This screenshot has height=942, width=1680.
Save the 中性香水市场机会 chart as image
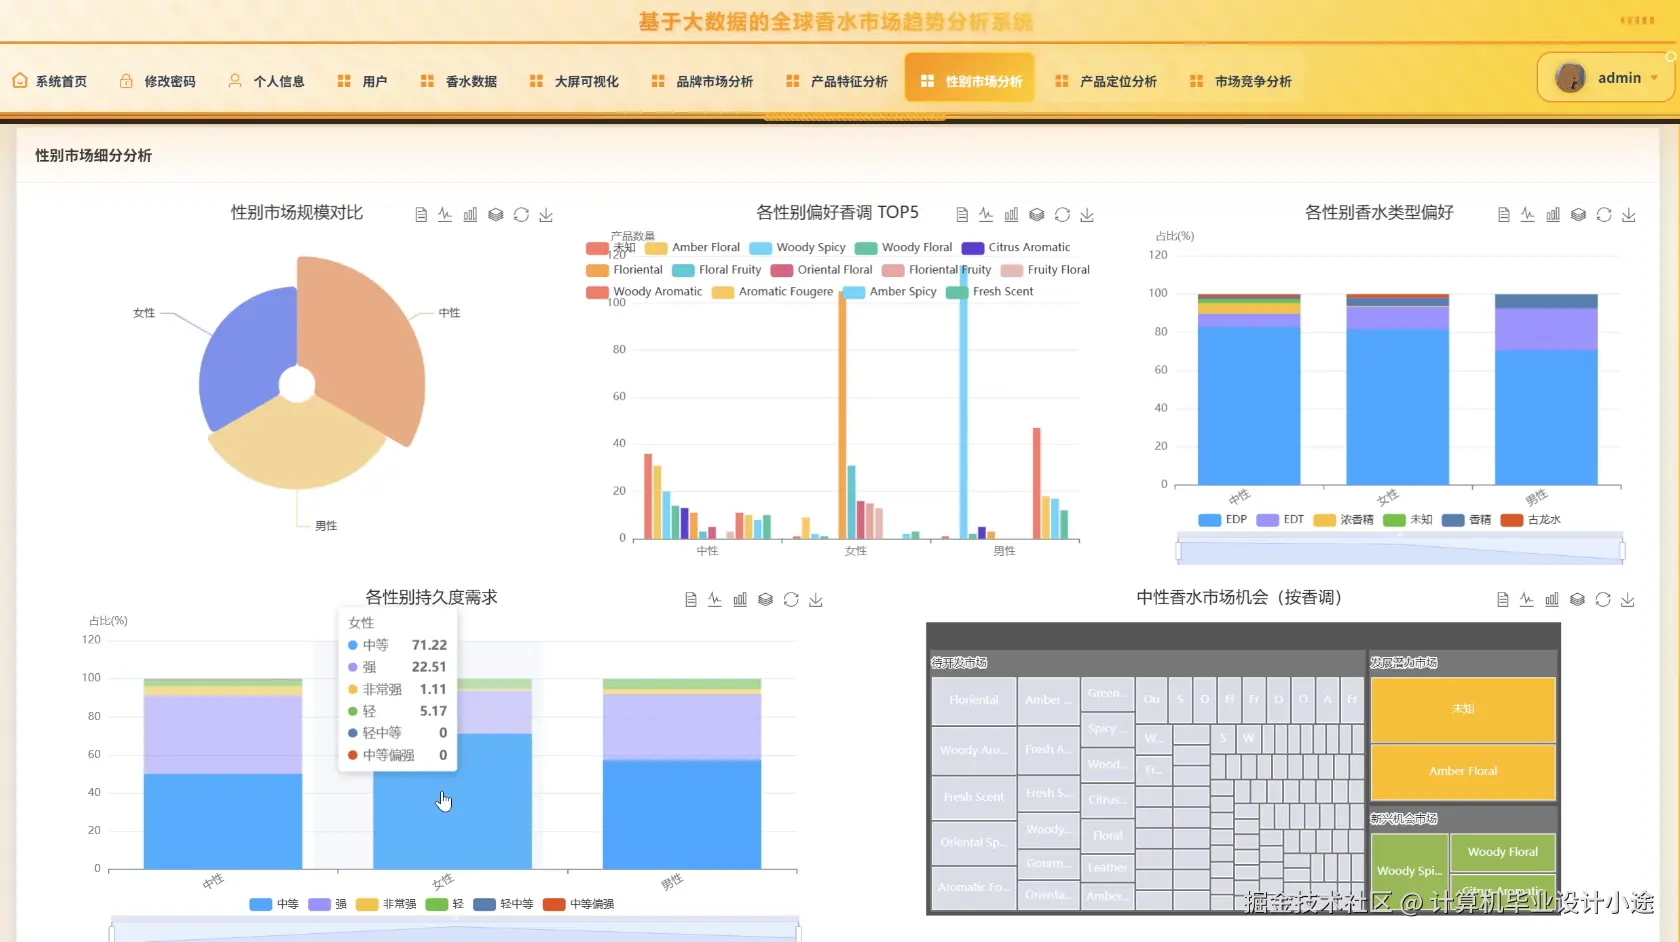coord(1629,599)
